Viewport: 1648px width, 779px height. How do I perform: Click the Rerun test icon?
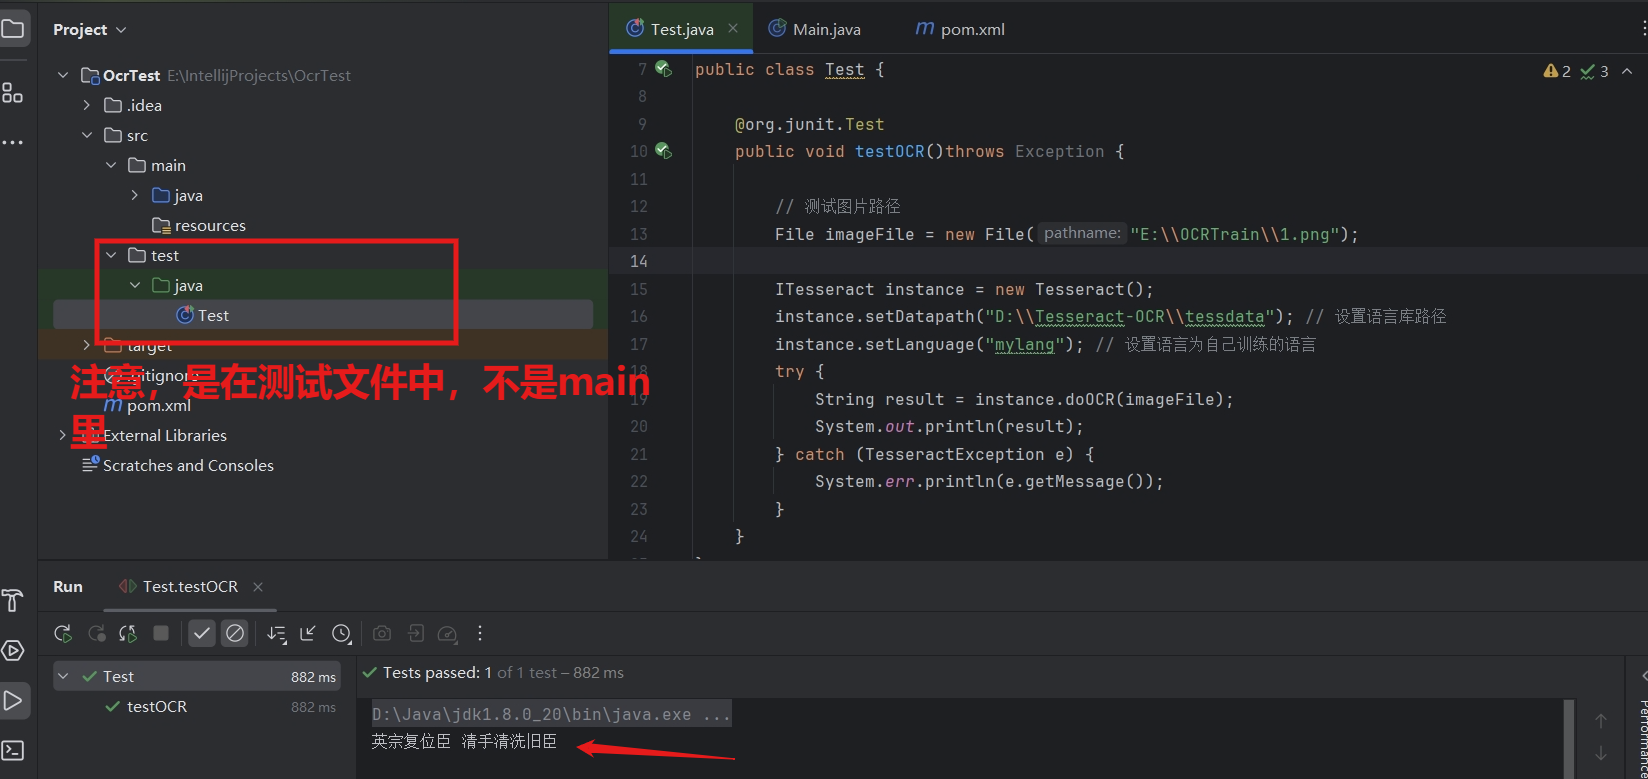pos(63,633)
